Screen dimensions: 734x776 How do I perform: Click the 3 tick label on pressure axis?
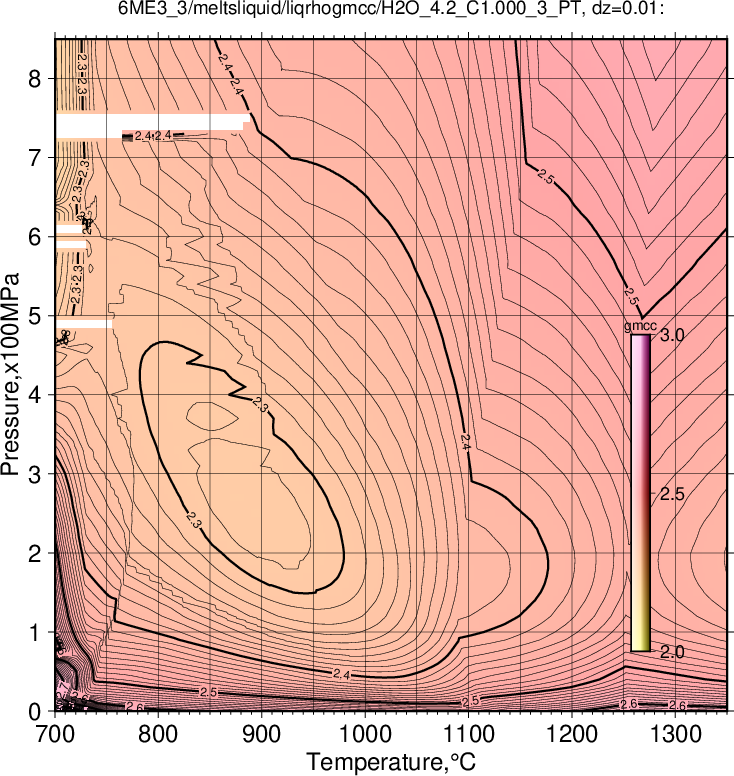point(35,474)
